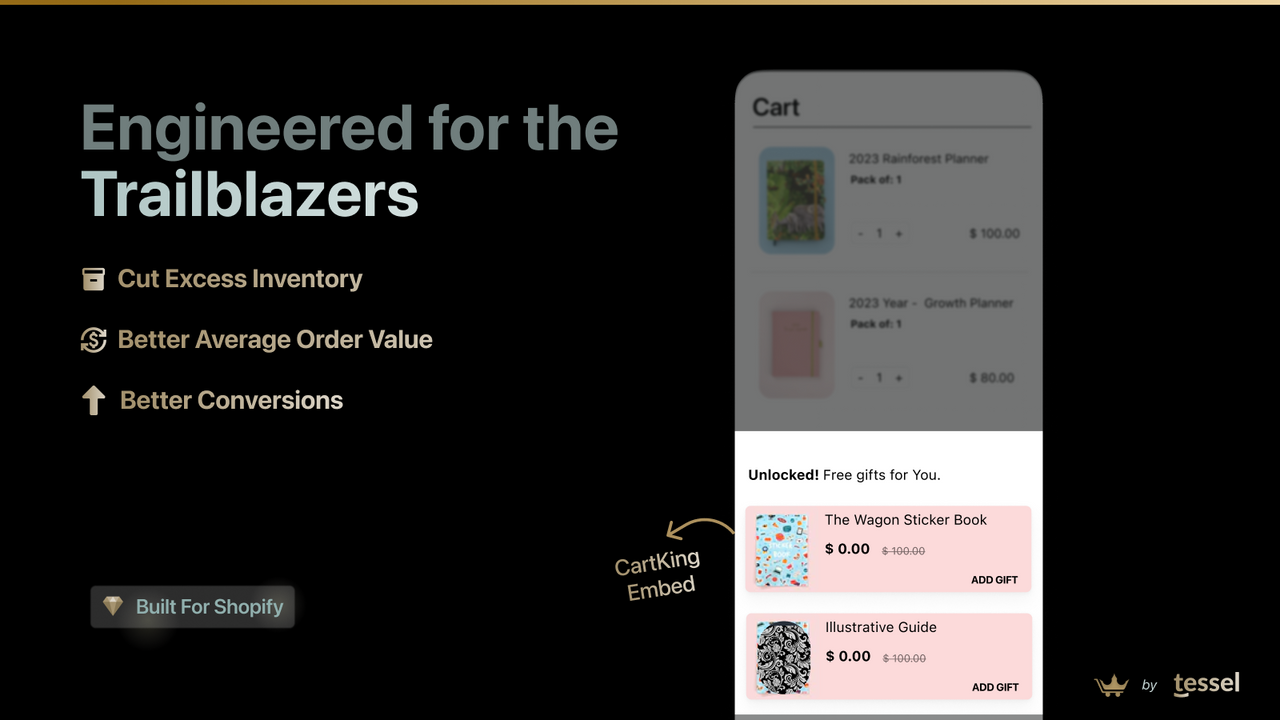
Task: Click the 2023 Rainforest Planner title link
Action: (x=918, y=159)
